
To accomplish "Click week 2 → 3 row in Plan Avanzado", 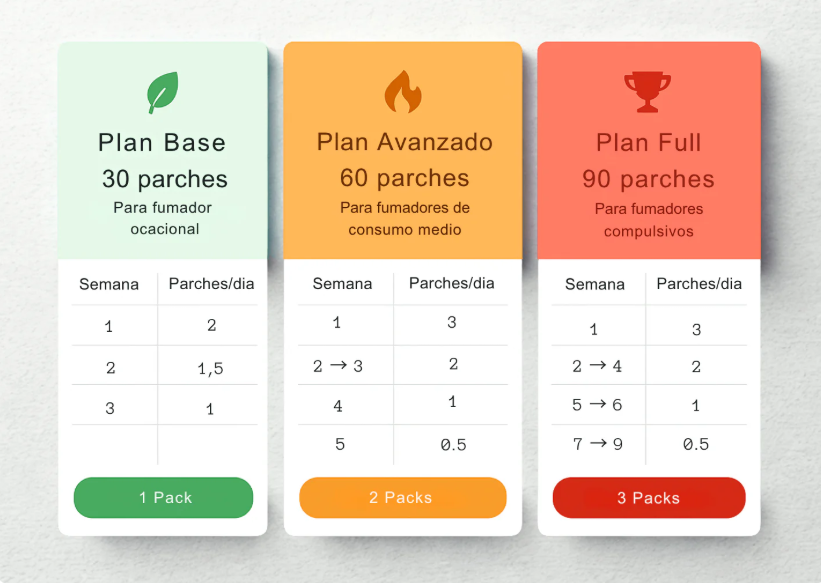I will click(x=338, y=366).
